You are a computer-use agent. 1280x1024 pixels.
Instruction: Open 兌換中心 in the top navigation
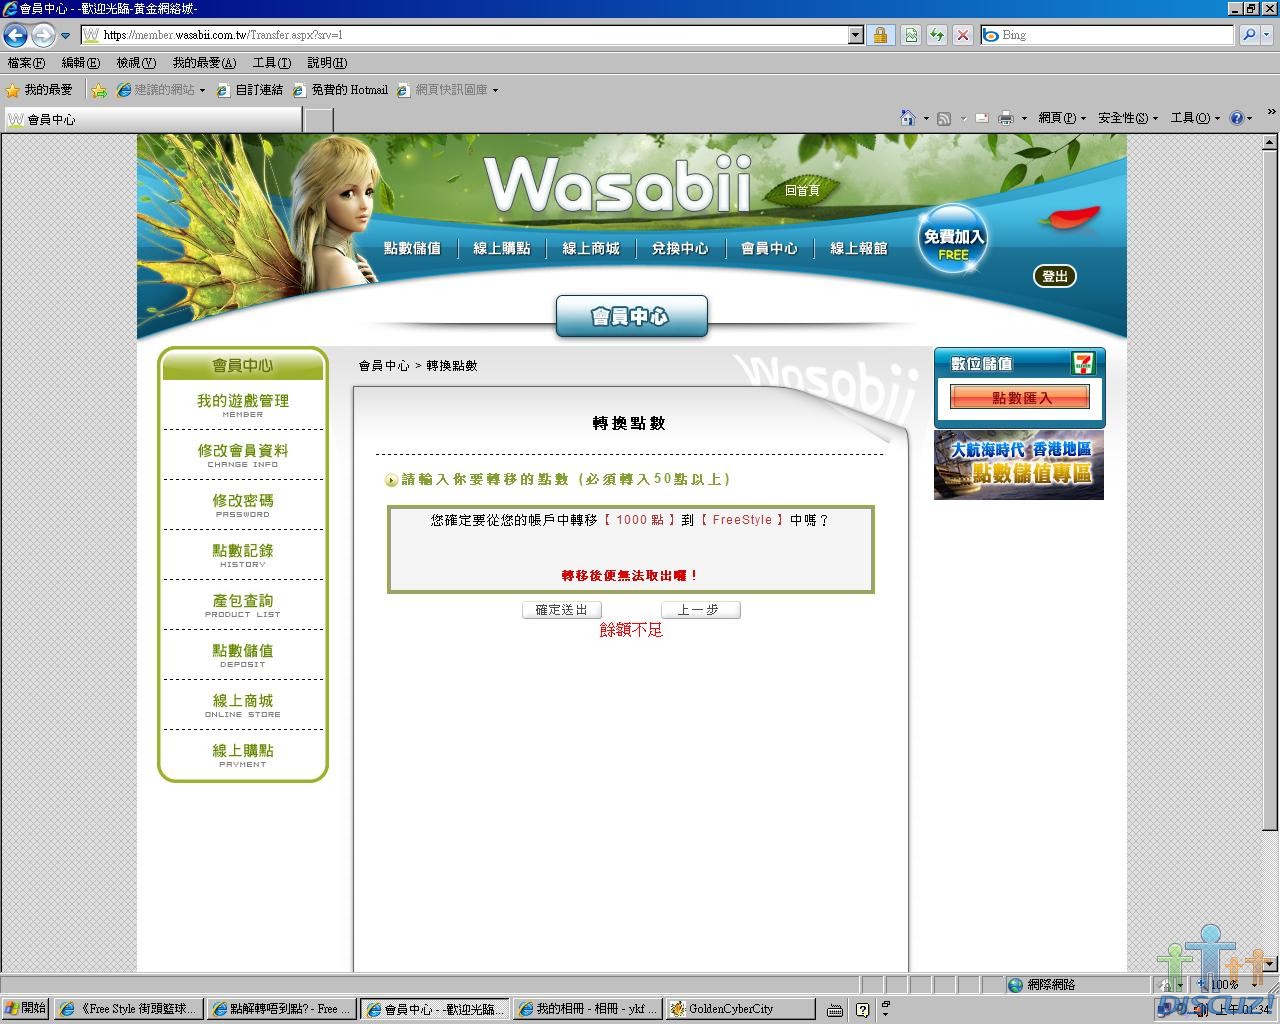[x=680, y=248]
